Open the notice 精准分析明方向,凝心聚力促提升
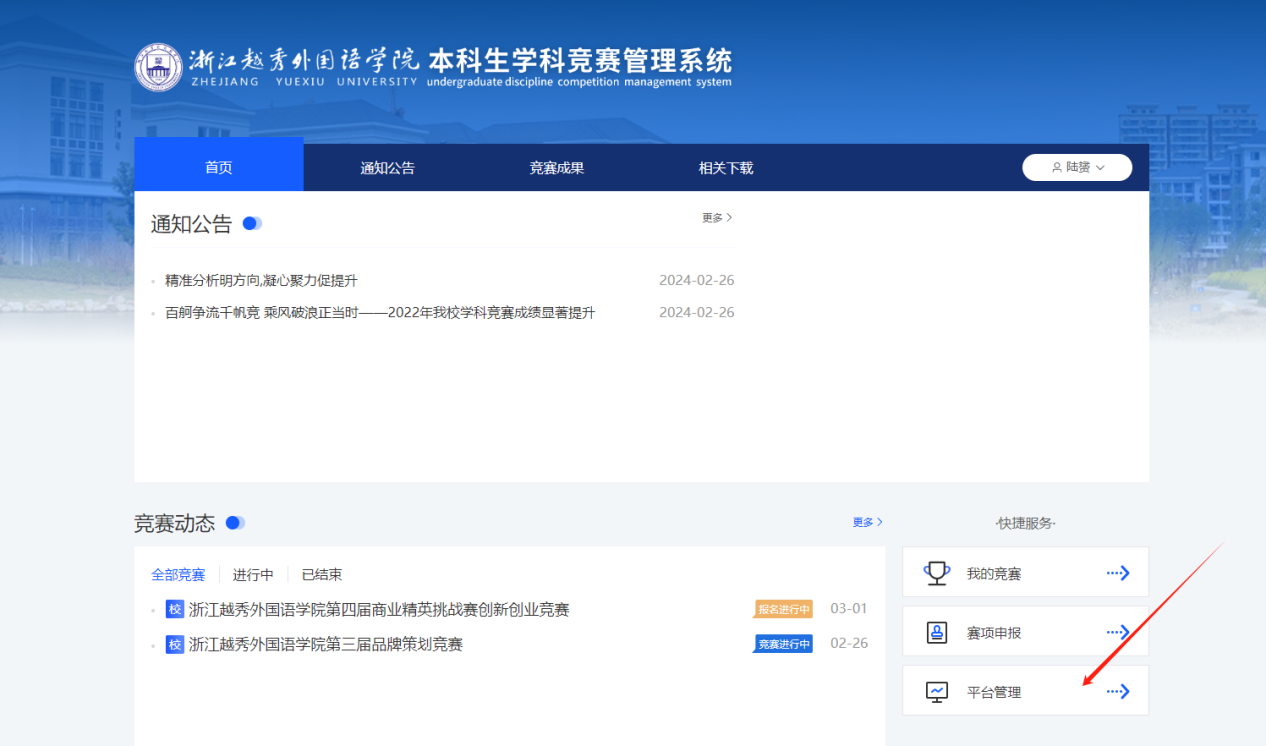 (261, 280)
